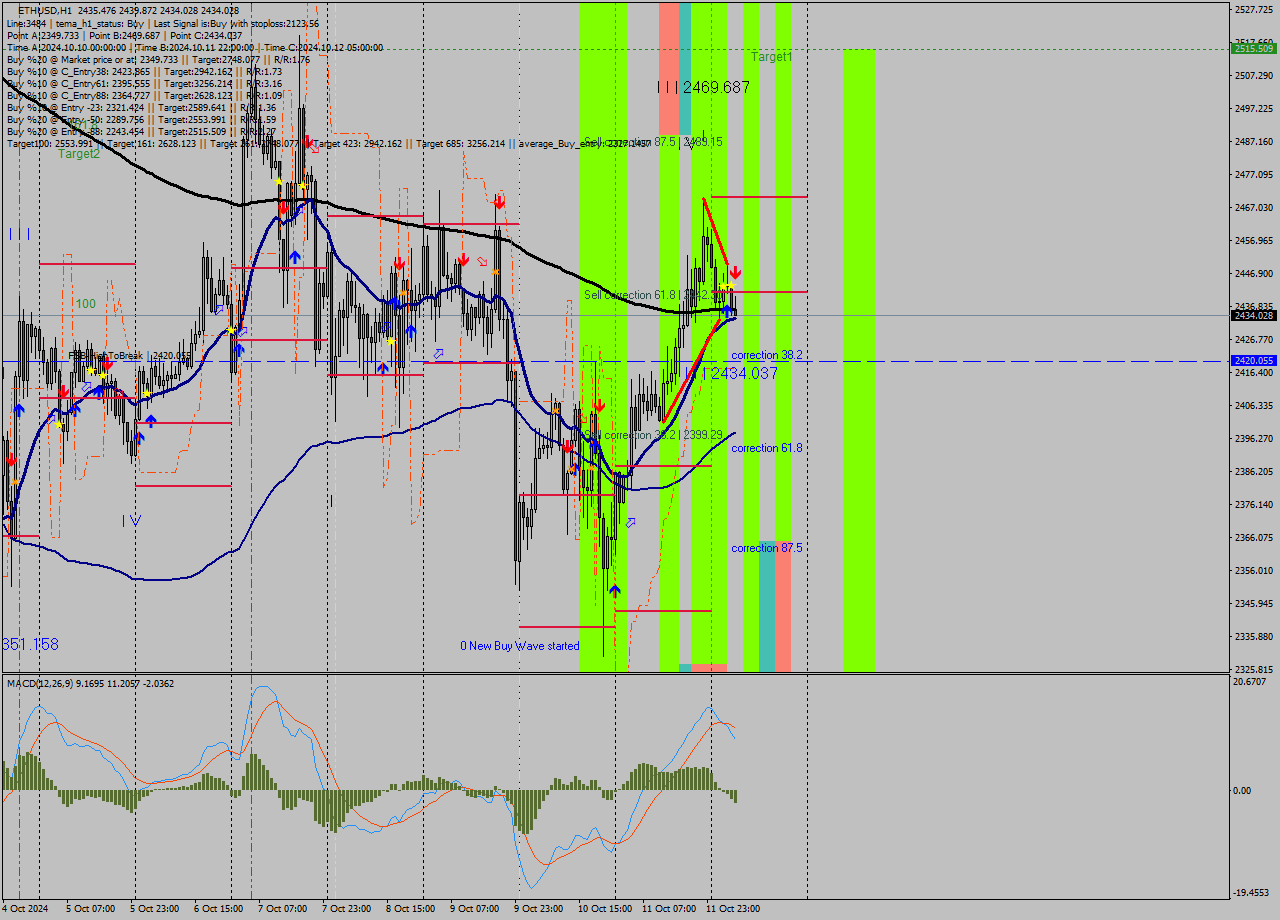This screenshot has height=920, width=1280.
Task: Select the '2469.687' wave label
Action: pyautogui.click(x=715, y=87)
